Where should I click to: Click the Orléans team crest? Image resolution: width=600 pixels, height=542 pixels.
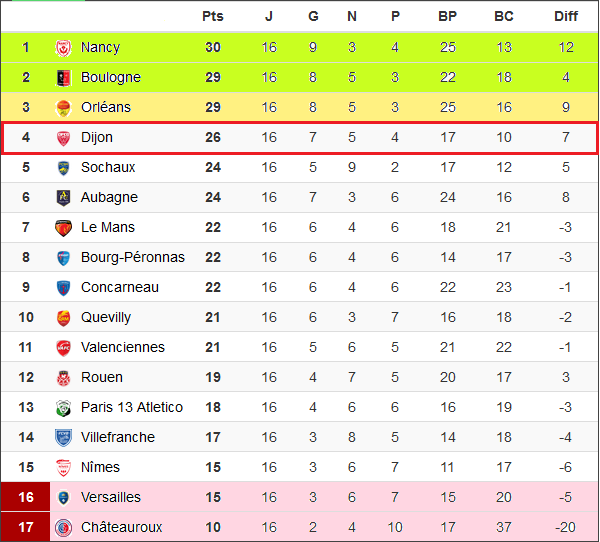tap(63, 107)
